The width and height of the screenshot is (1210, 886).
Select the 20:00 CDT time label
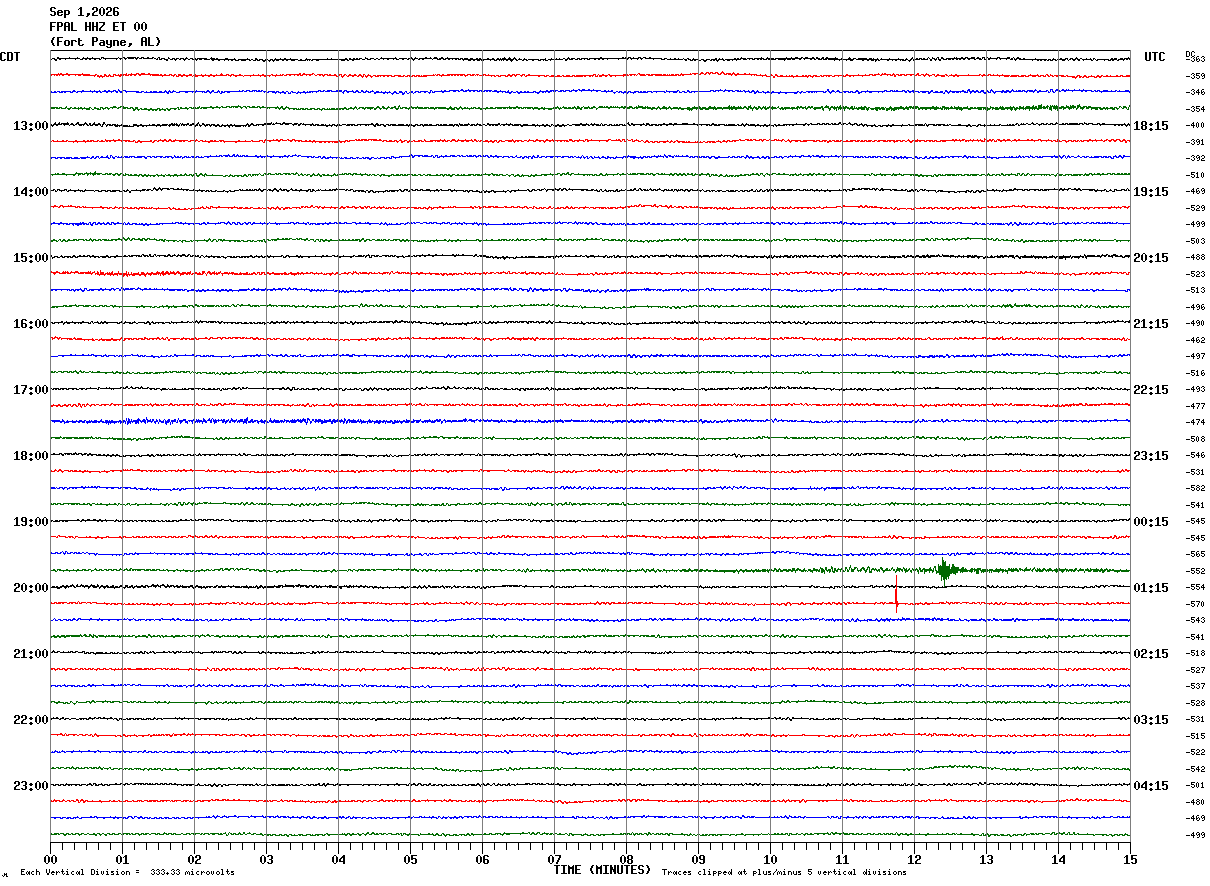31,588
